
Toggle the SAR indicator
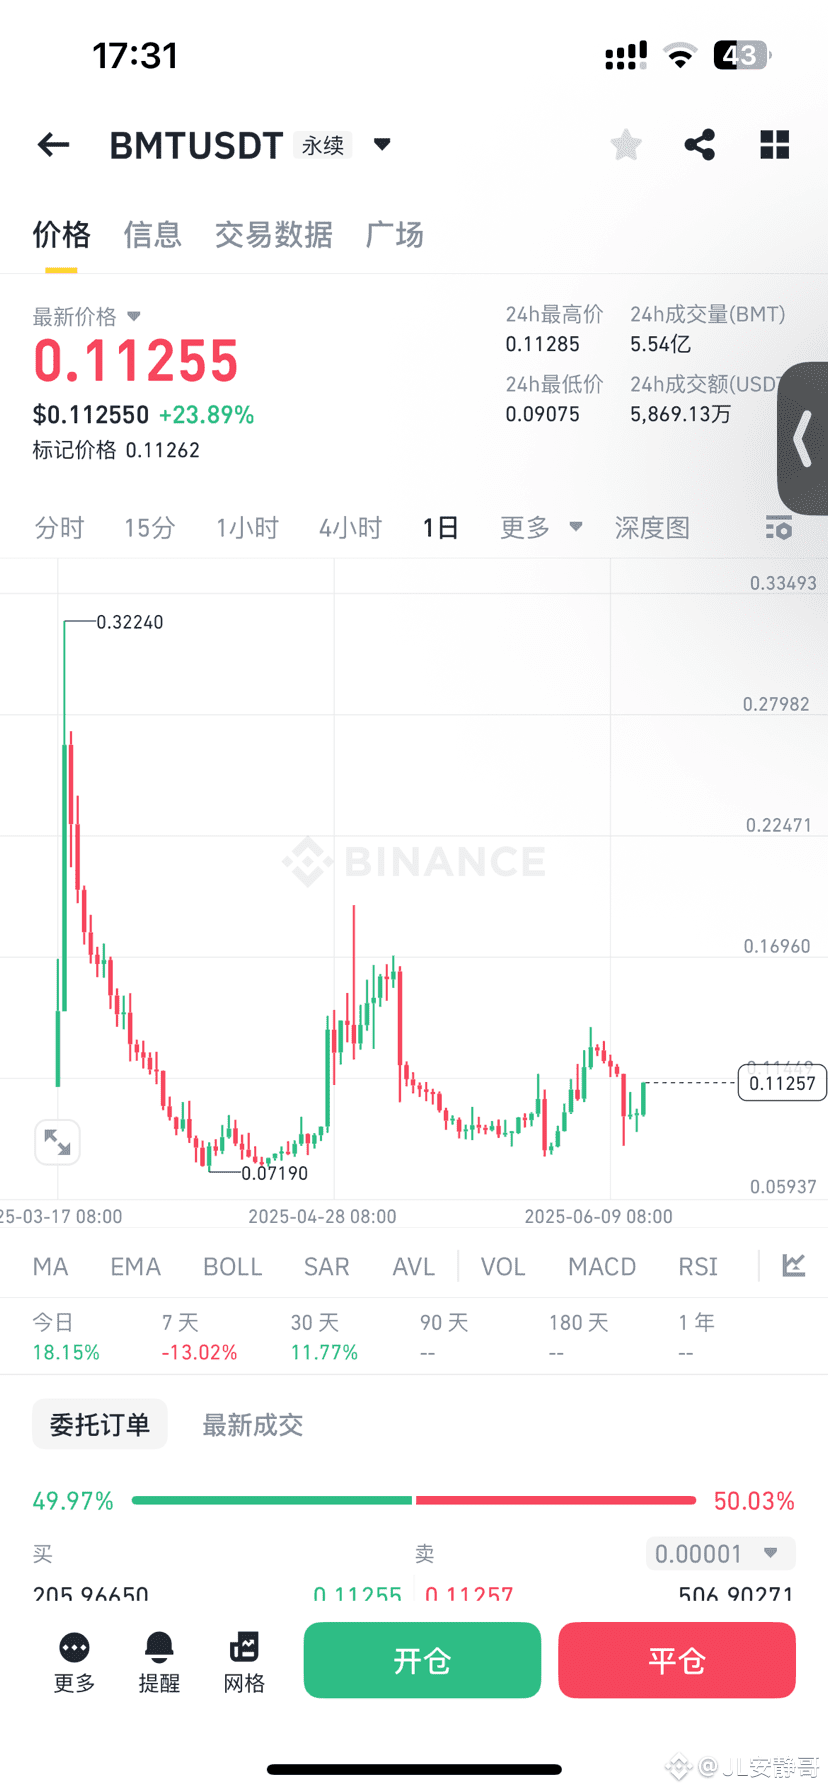coord(326,1266)
